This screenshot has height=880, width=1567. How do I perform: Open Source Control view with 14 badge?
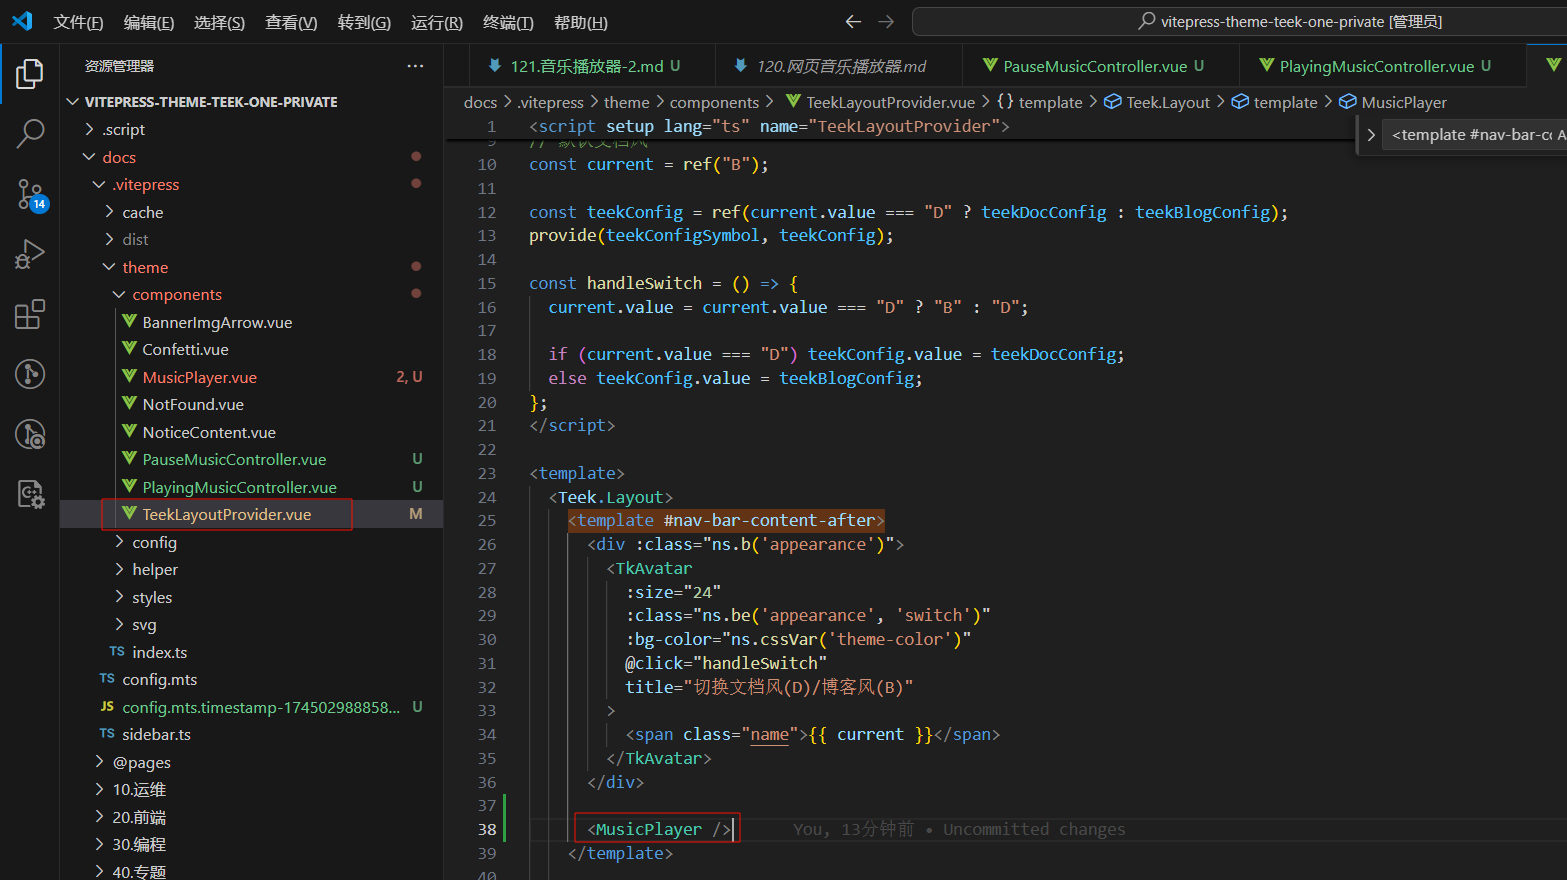point(30,194)
